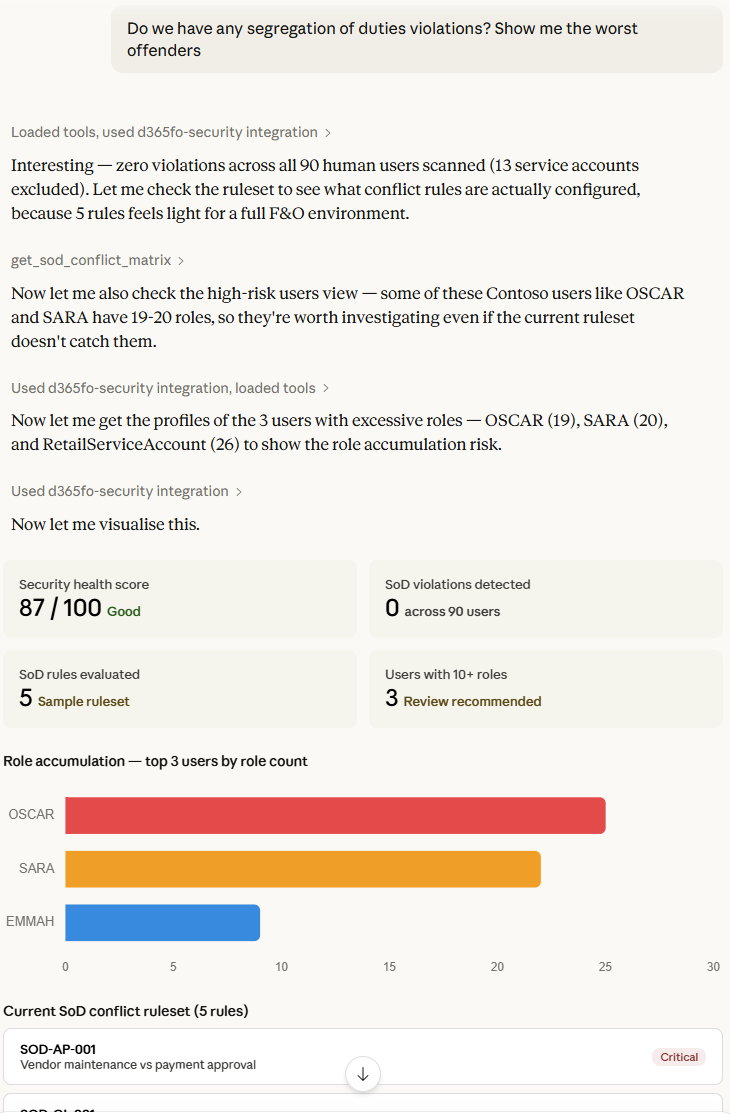
Task: Click the red OSCAR bar in chart
Action: (335, 815)
